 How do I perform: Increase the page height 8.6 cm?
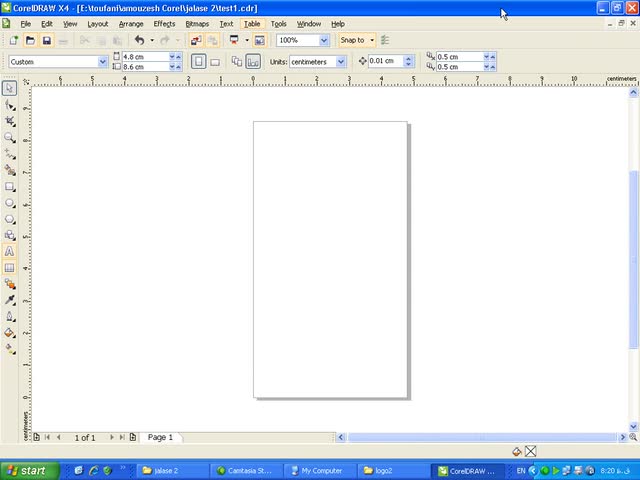(178, 67)
